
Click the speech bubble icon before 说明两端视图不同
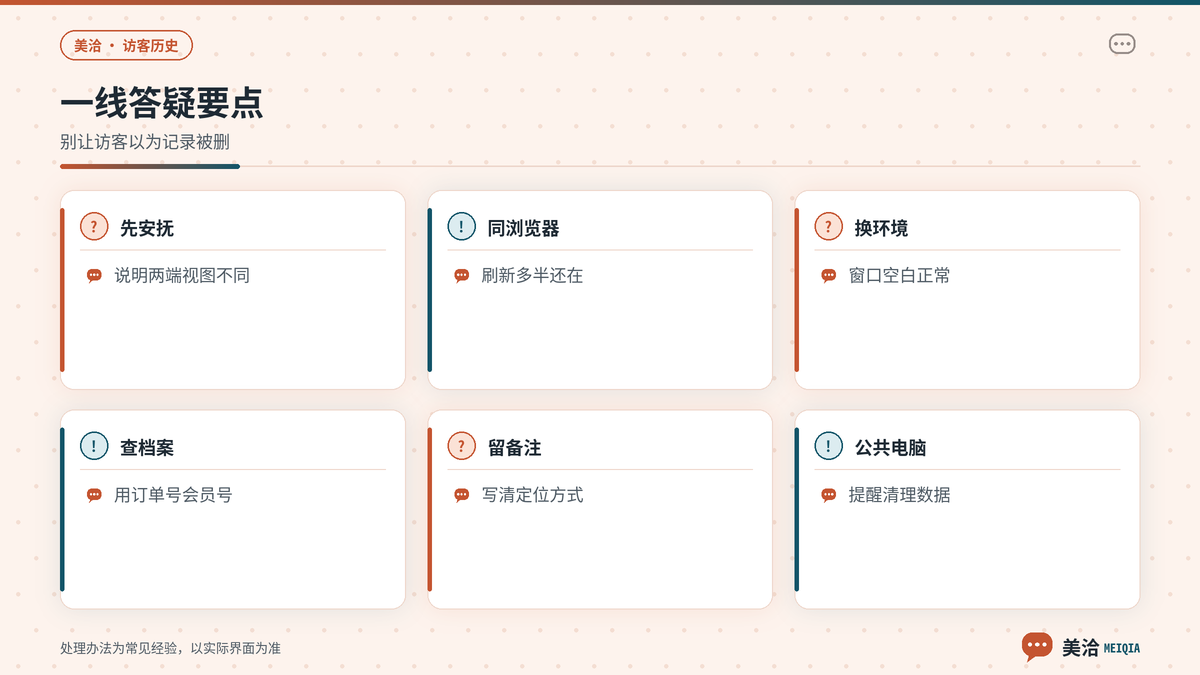(x=94, y=276)
